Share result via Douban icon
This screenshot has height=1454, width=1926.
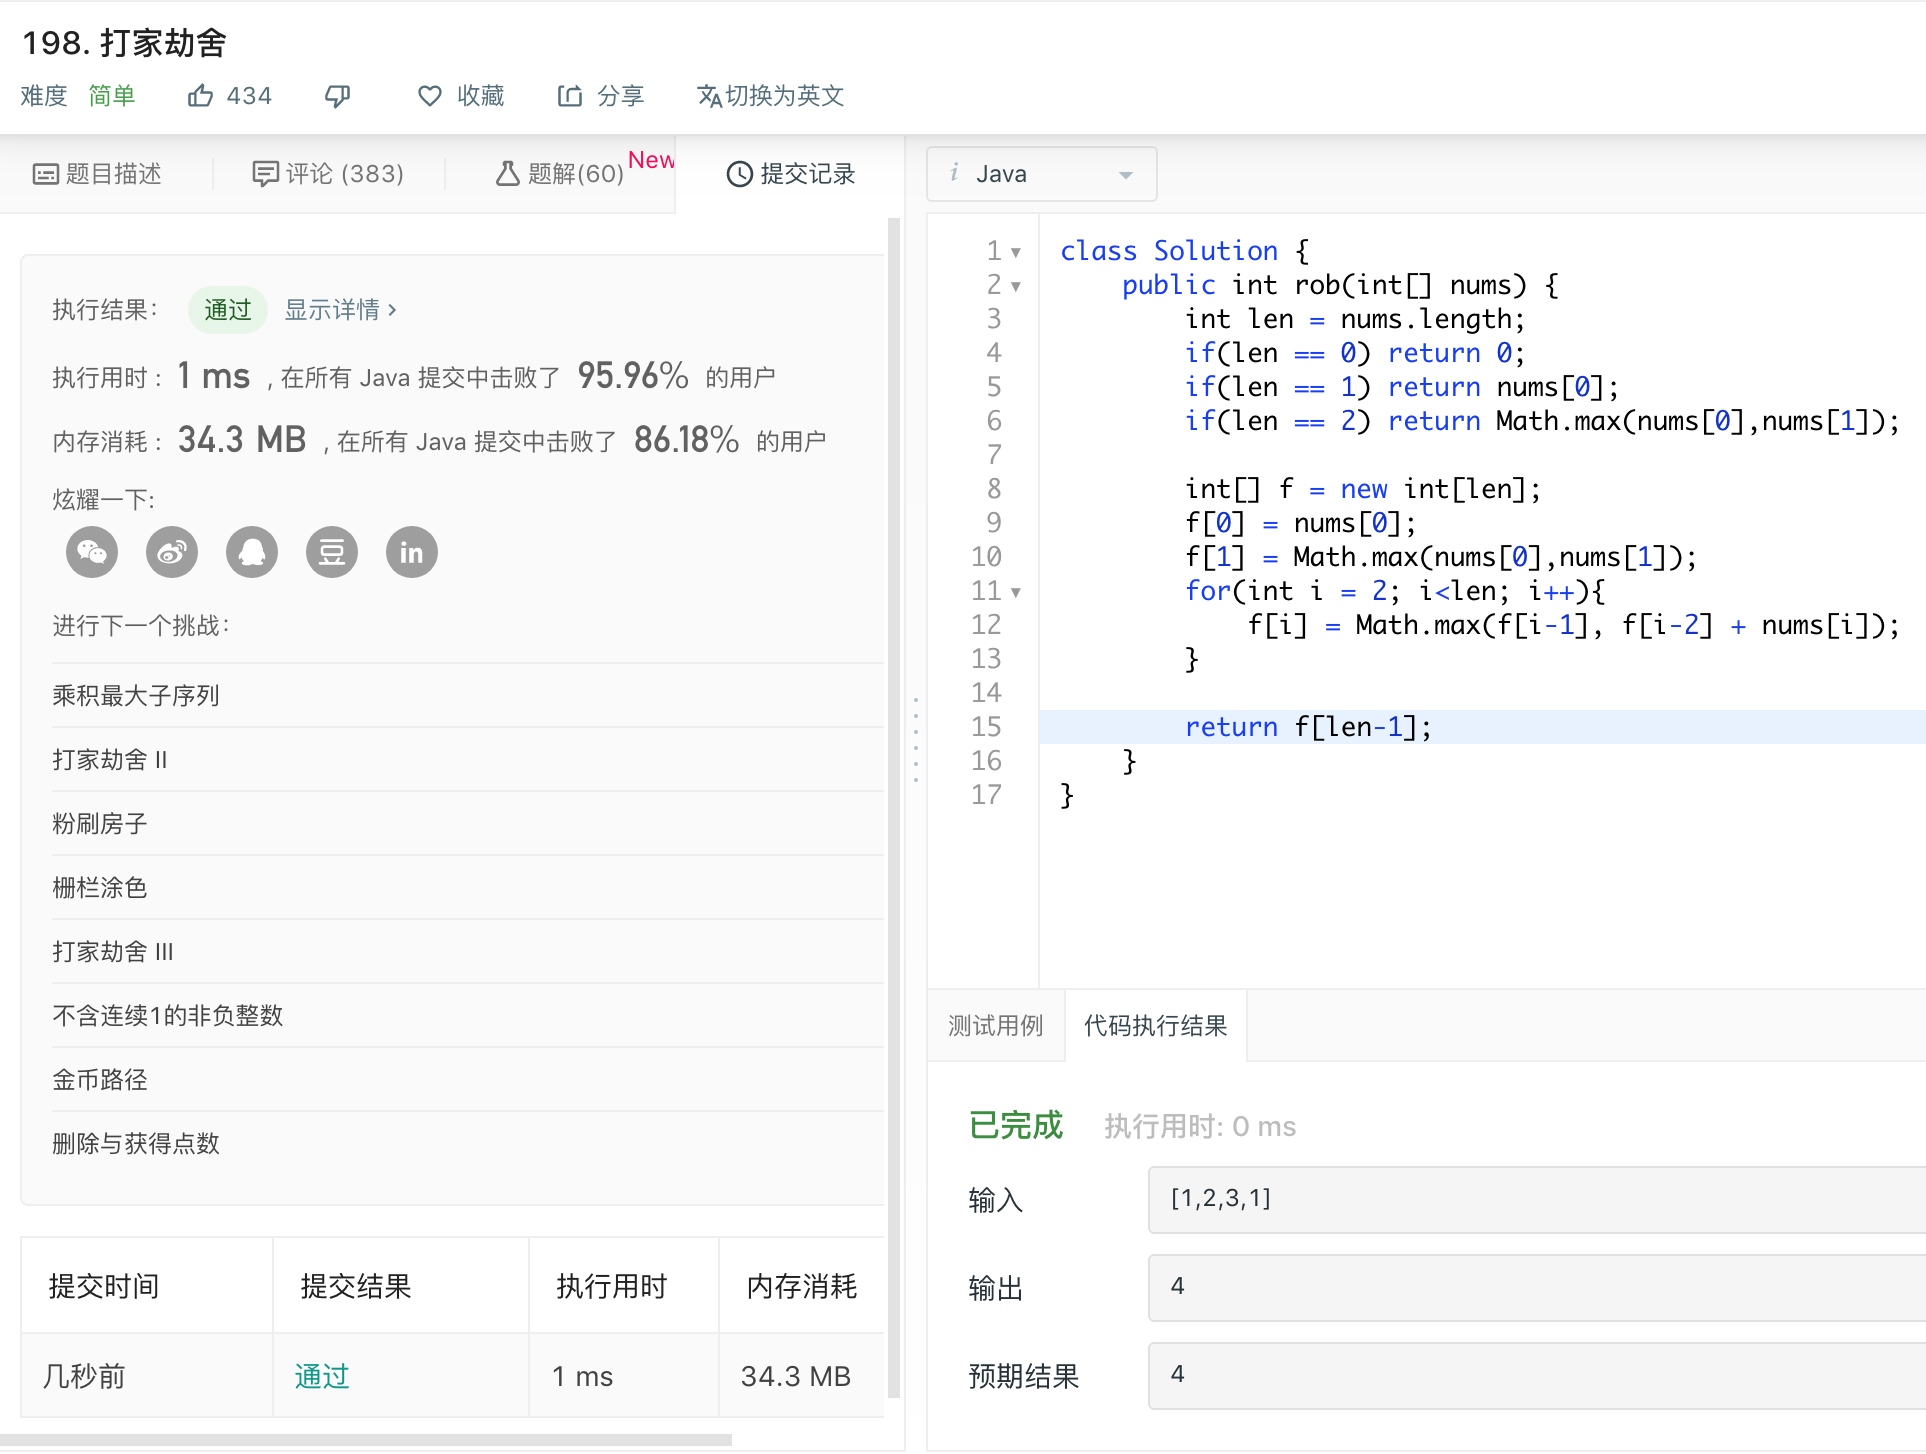pyautogui.click(x=332, y=552)
